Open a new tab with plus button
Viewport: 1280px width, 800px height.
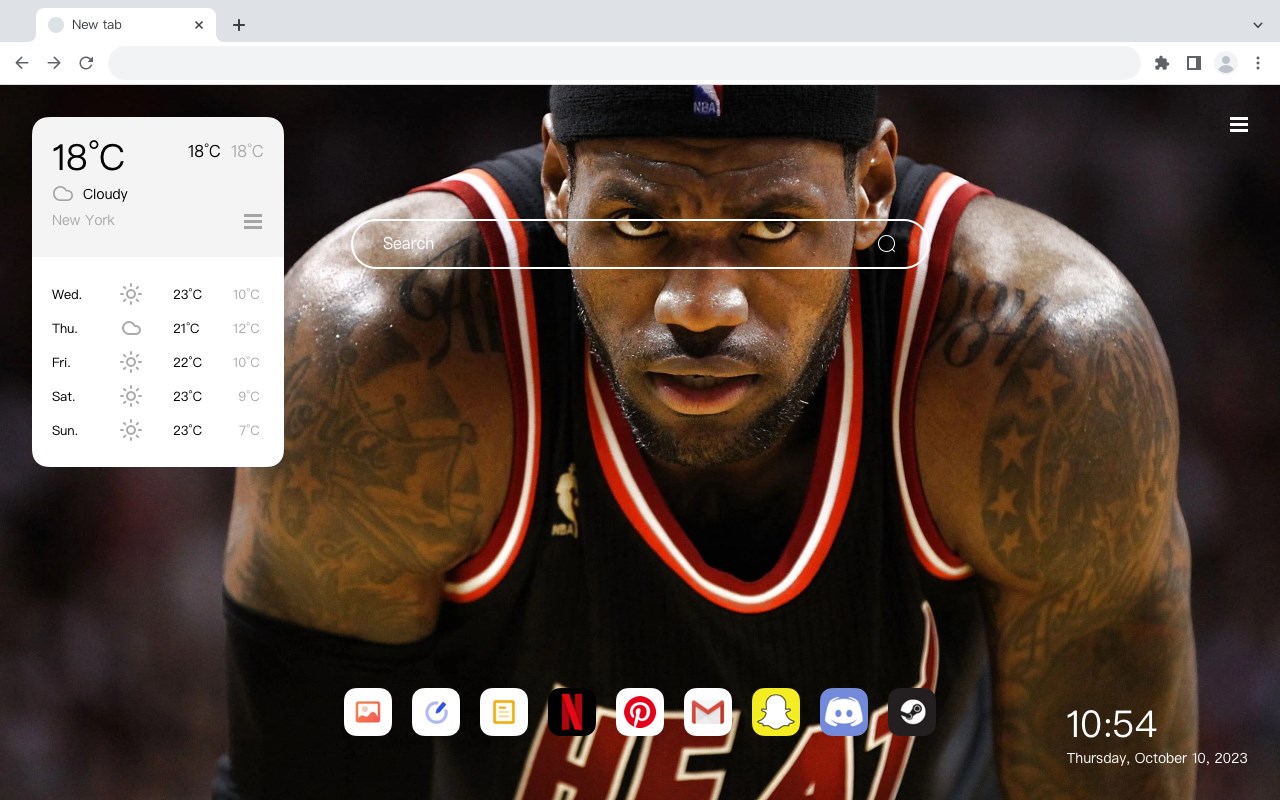point(238,25)
